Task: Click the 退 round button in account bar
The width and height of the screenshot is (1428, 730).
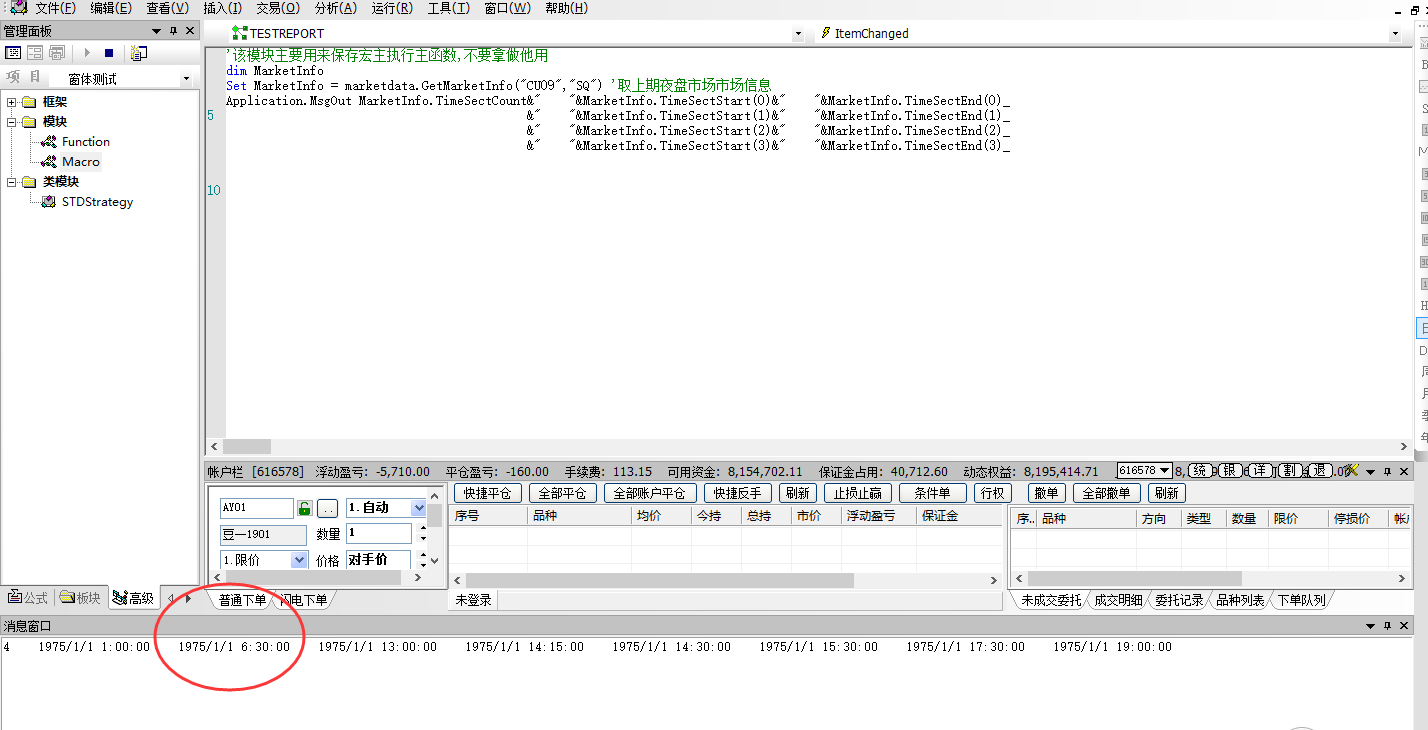Action: [1320, 471]
